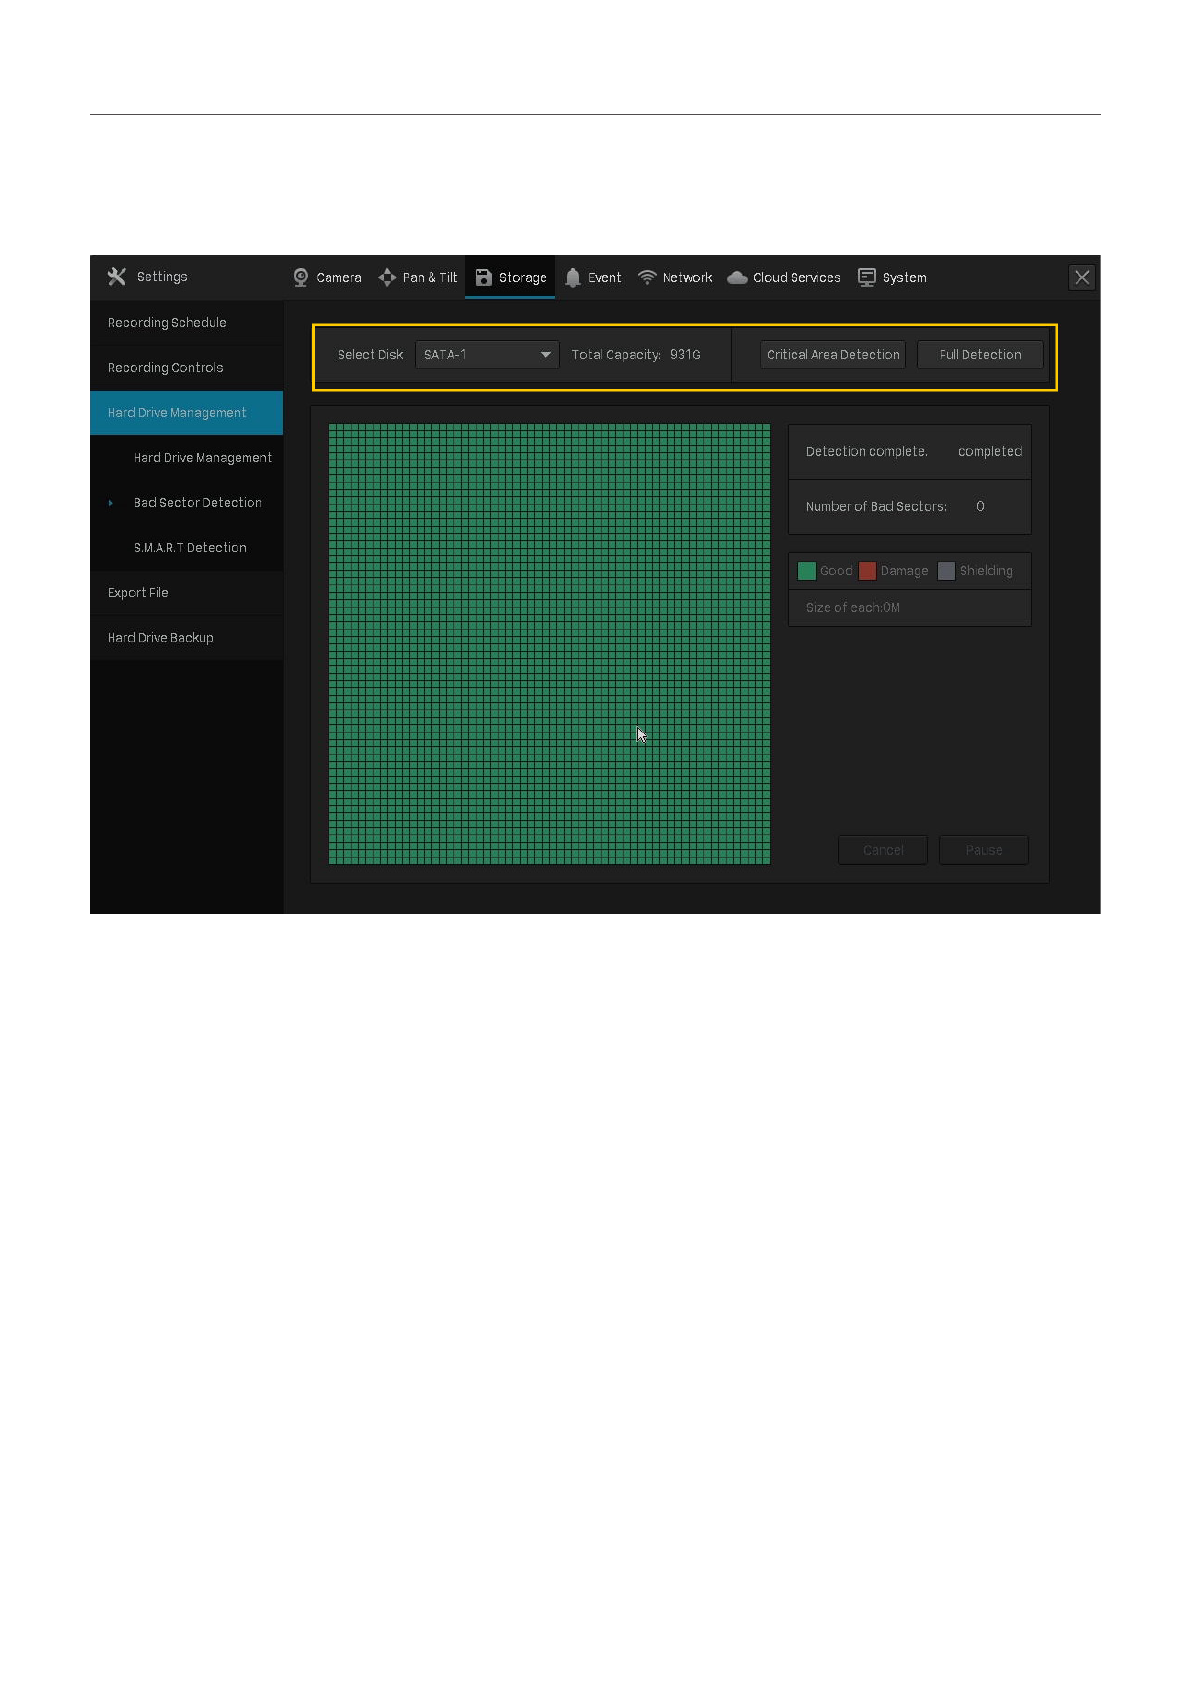Collapse the Hard Drive Management section
The height and width of the screenshot is (1684, 1191).
point(186,413)
